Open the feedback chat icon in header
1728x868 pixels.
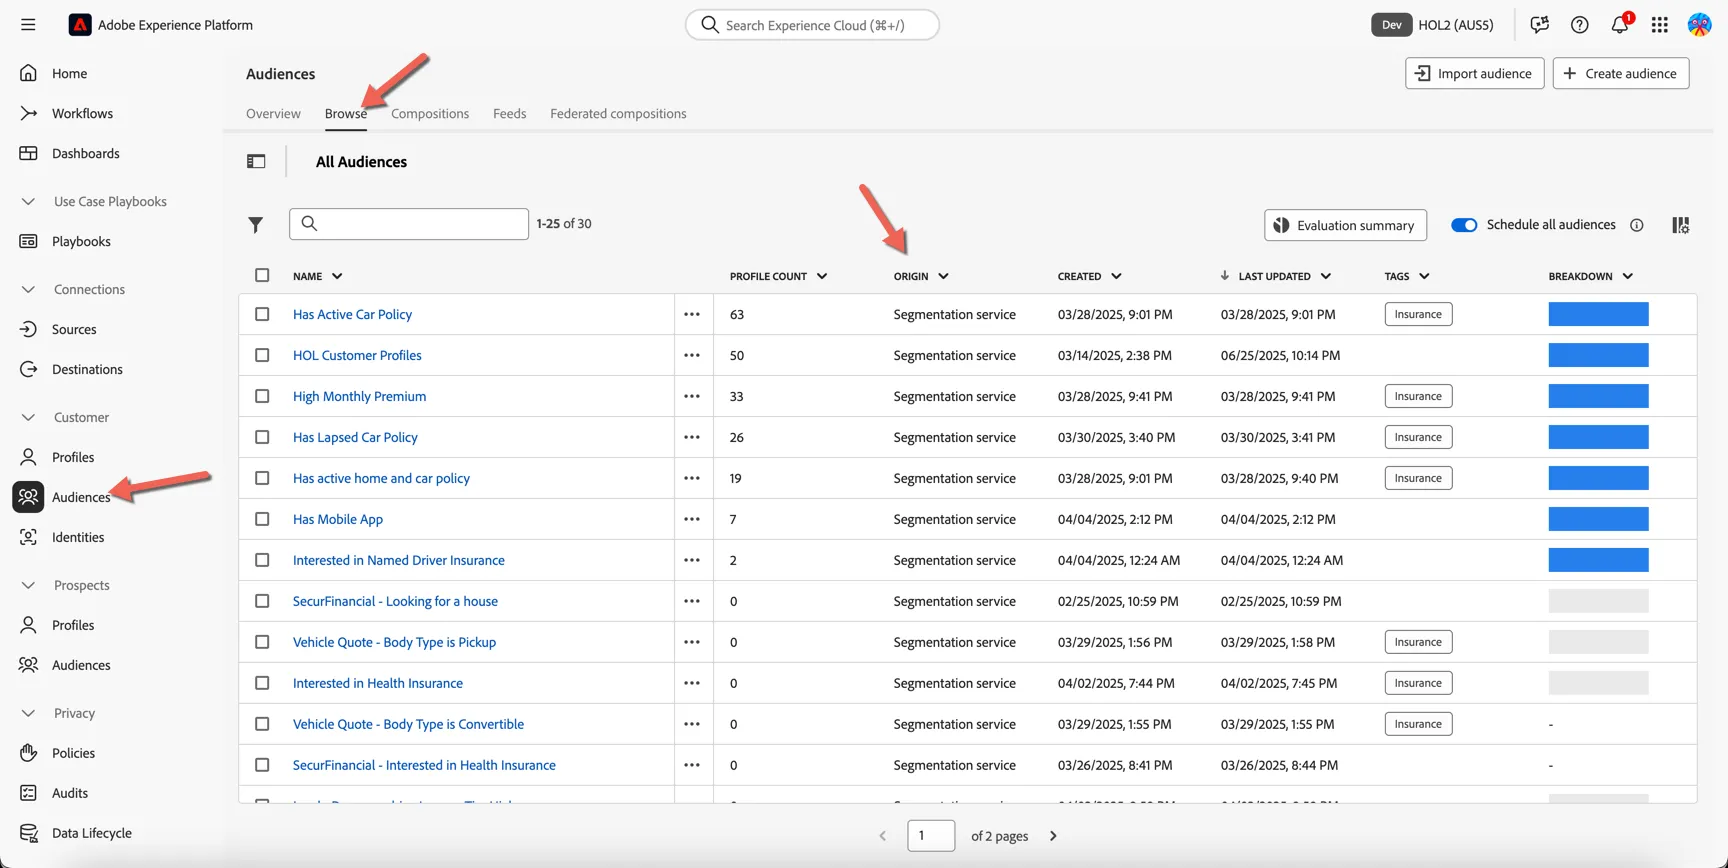[1539, 25]
